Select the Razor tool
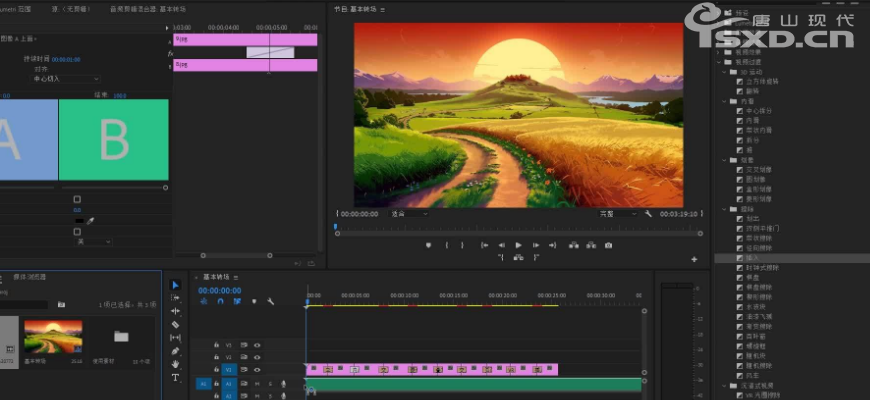Screen dimensions: 870x400 point(175,325)
